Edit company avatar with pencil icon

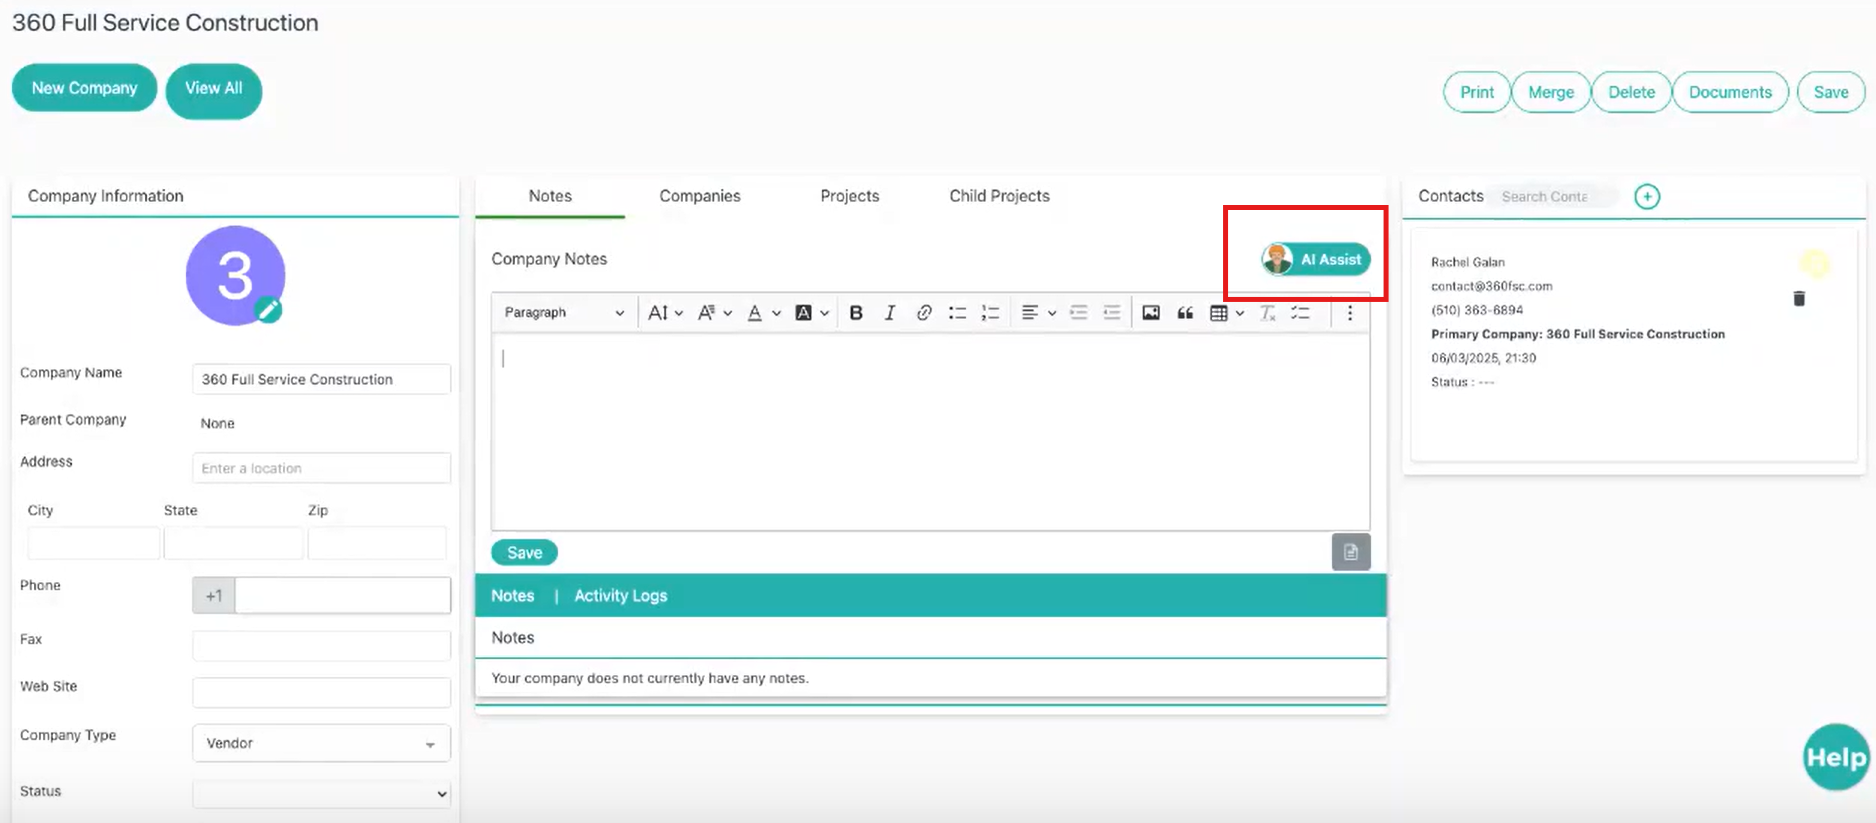tap(268, 310)
